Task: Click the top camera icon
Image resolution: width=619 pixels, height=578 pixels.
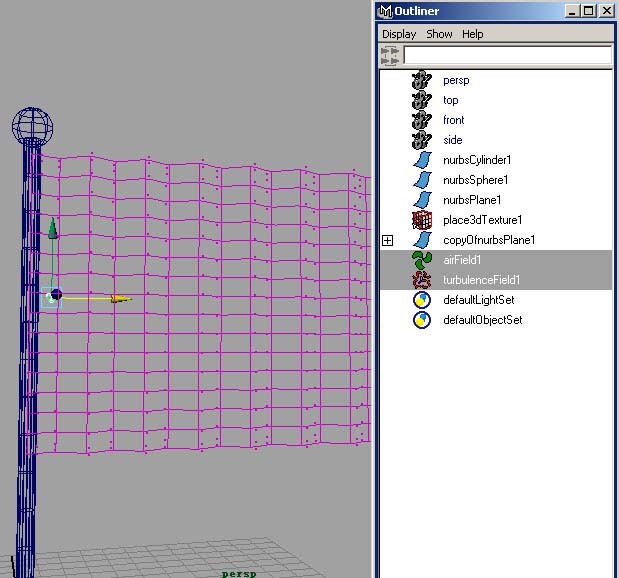Action: click(x=422, y=100)
